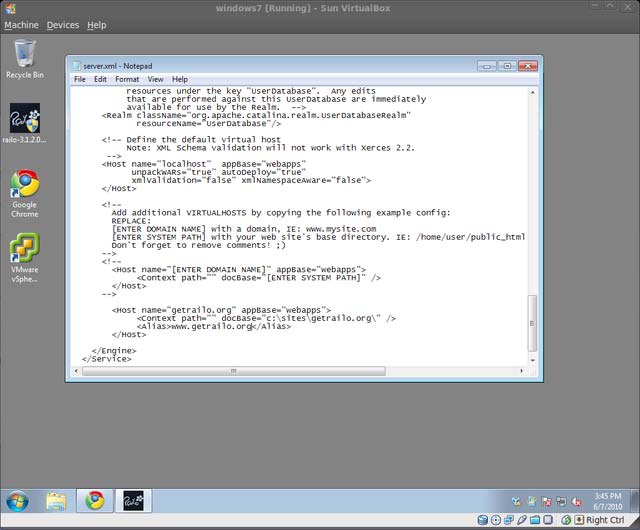Click the VirtualBox hard disk status icon
The image size is (640, 530).
coord(483,520)
